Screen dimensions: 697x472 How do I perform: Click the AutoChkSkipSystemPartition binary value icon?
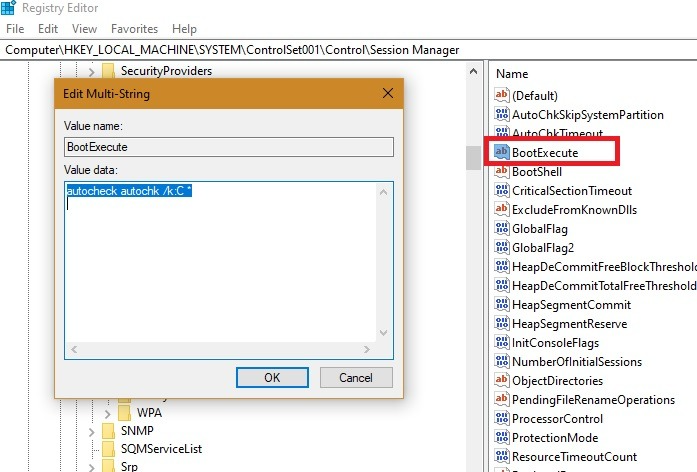click(501, 114)
